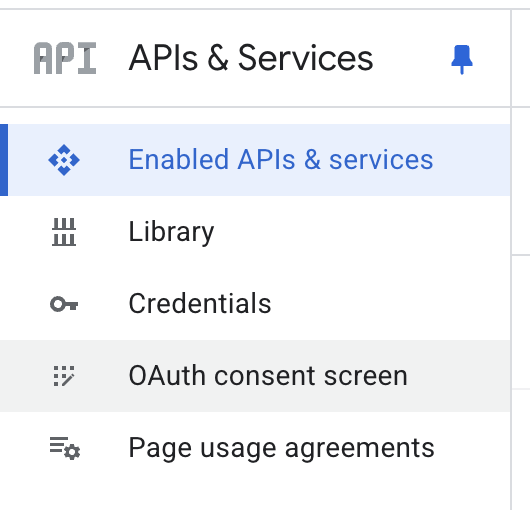This screenshot has height=510, width=530.
Task: Unpin APIs & Services with the pin icon
Action: [462, 59]
